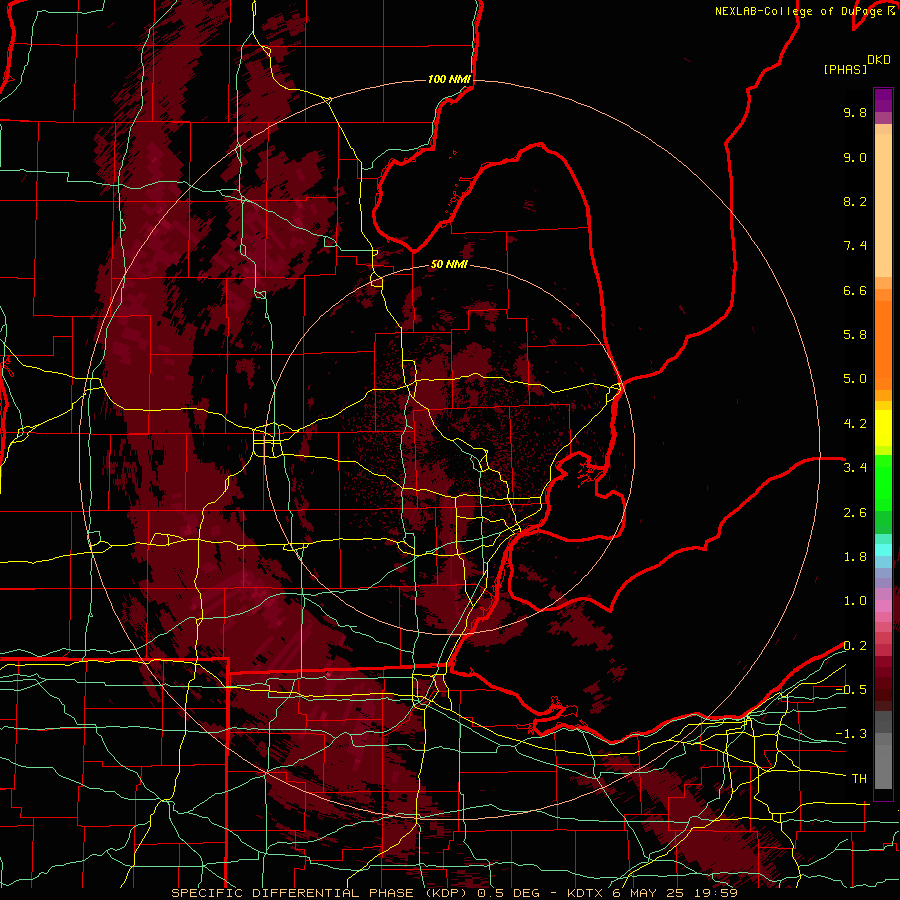Click the 8.2 scale value
Screen dimensions: 900x900
point(855,201)
